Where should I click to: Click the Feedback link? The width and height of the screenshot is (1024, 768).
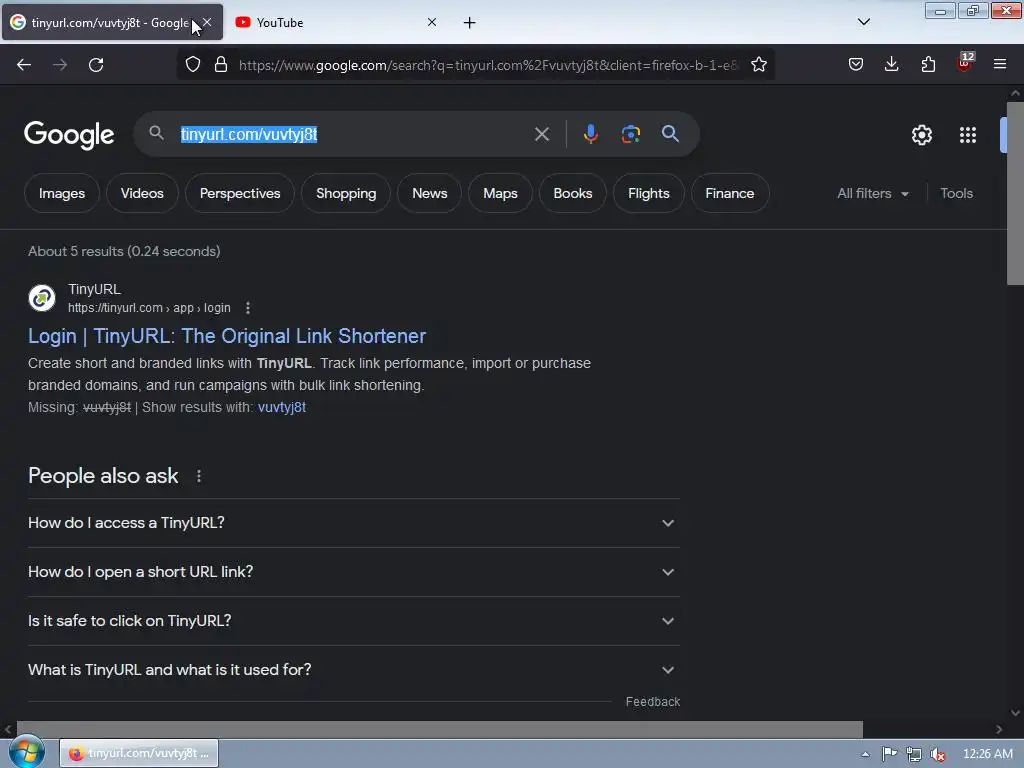tap(653, 702)
